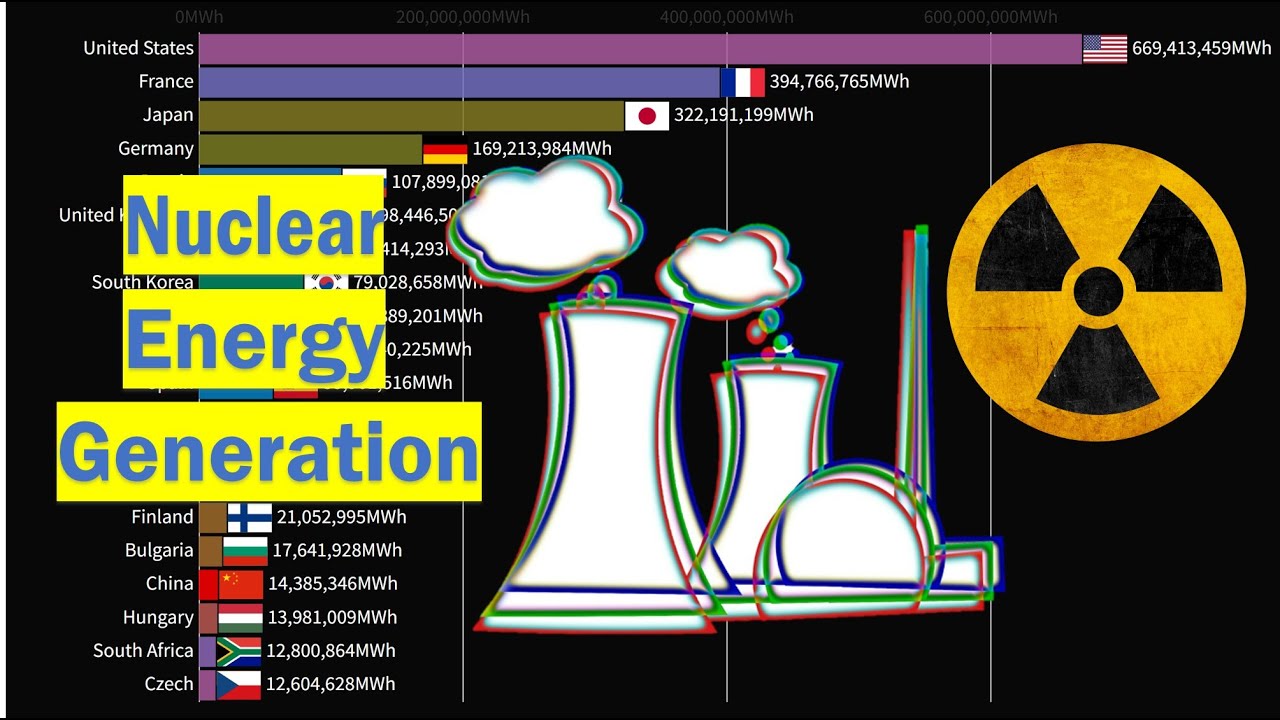The image size is (1280, 720).
Task: Click the value 394,766,765MWh
Action: 839,82
